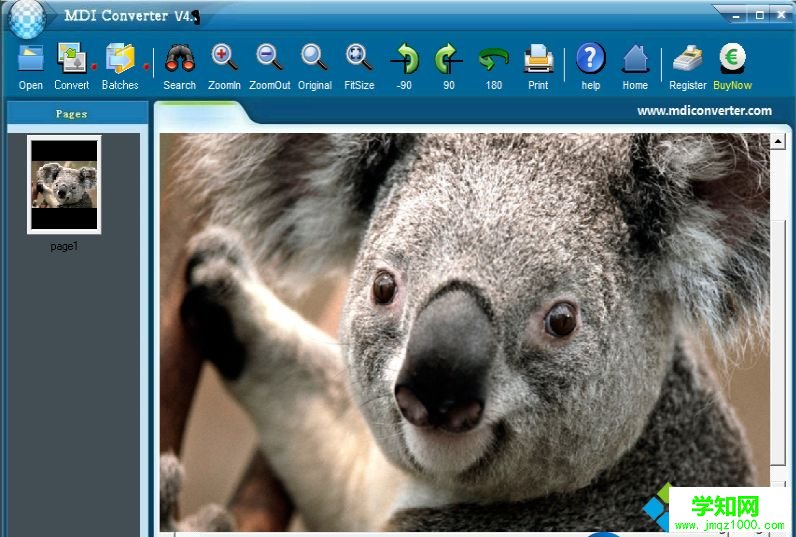Fit image with the FitSize icon
Image resolution: width=796 pixels, height=537 pixels.
pos(359,57)
